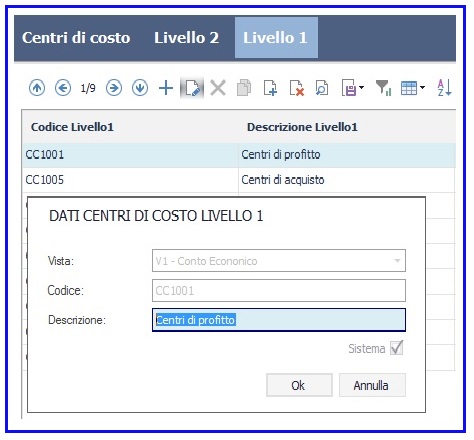The height and width of the screenshot is (440, 474).
Task: Toggle the Sistema checkbox
Action: coord(397,348)
